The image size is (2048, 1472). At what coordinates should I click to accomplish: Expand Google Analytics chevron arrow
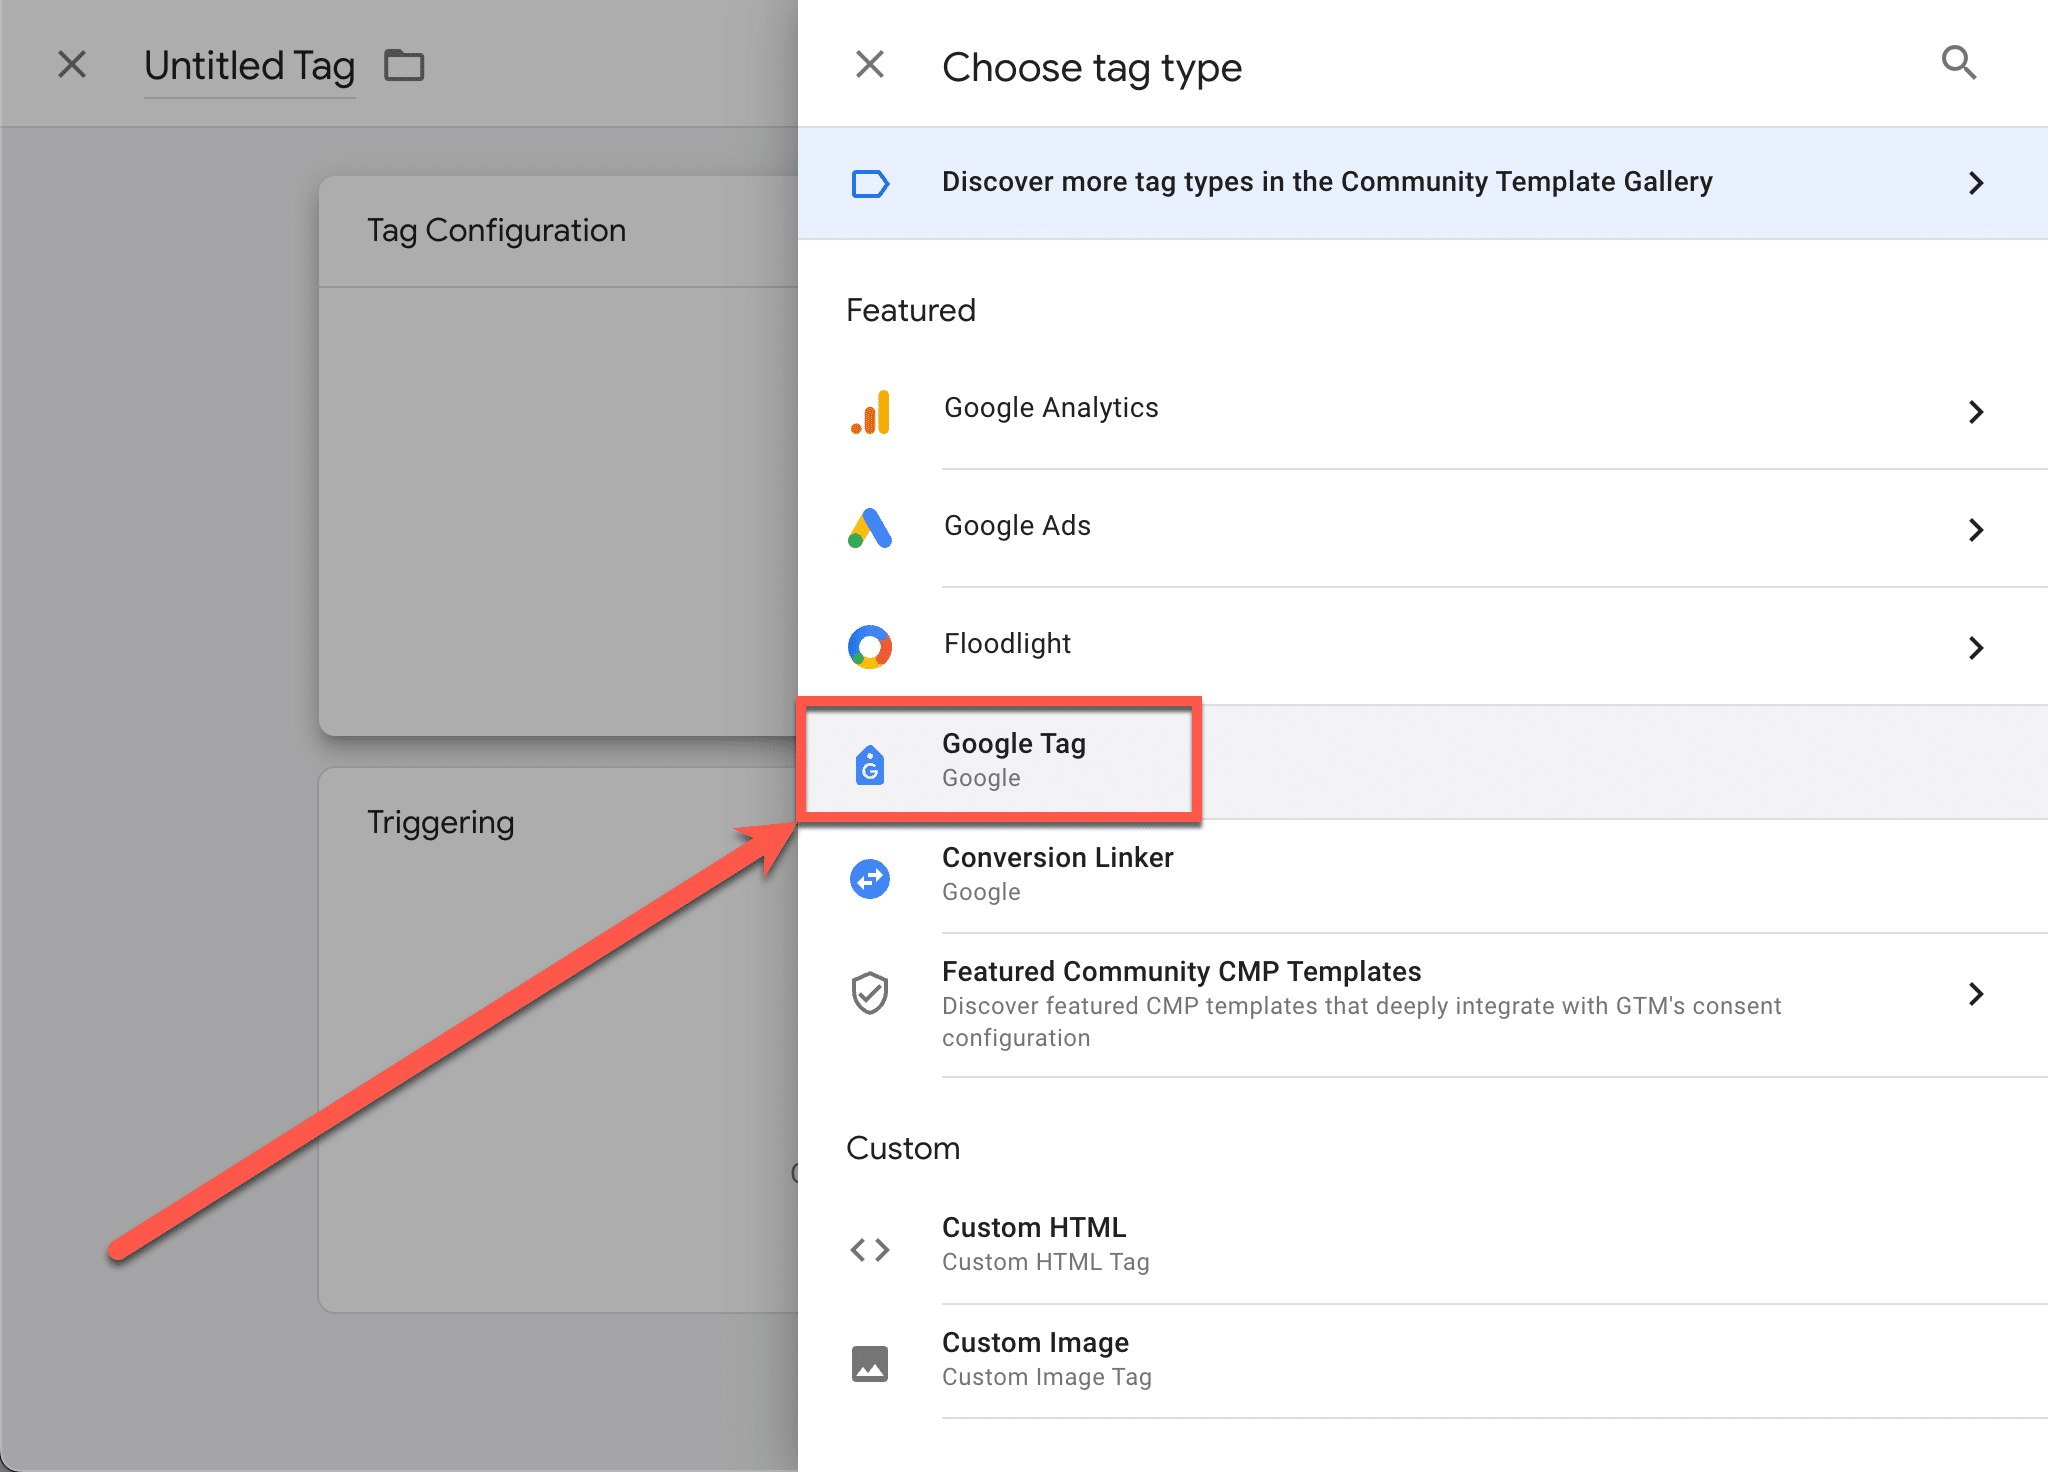[1976, 412]
